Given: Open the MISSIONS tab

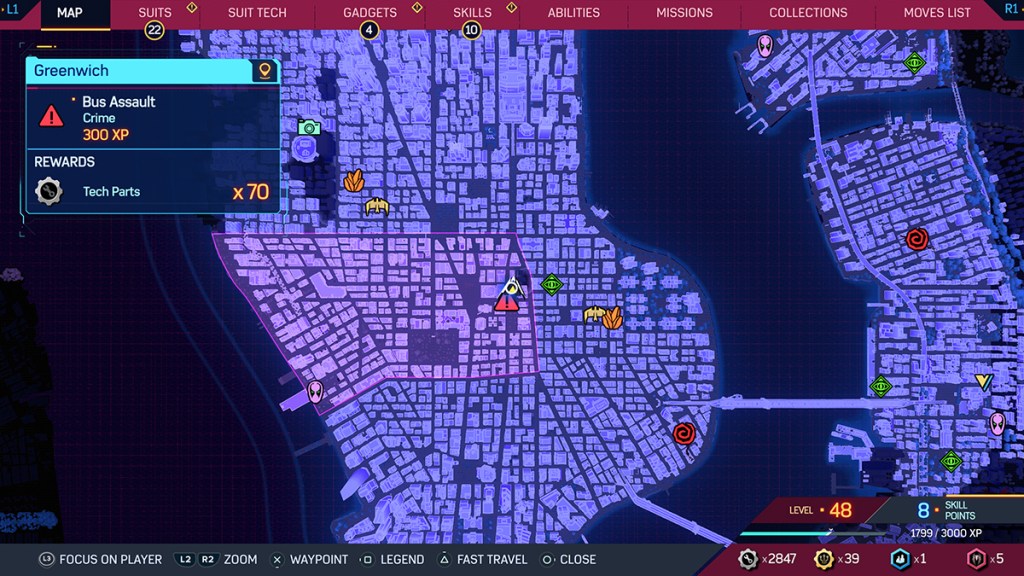Looking at the screenshot, I should [684, 12].
